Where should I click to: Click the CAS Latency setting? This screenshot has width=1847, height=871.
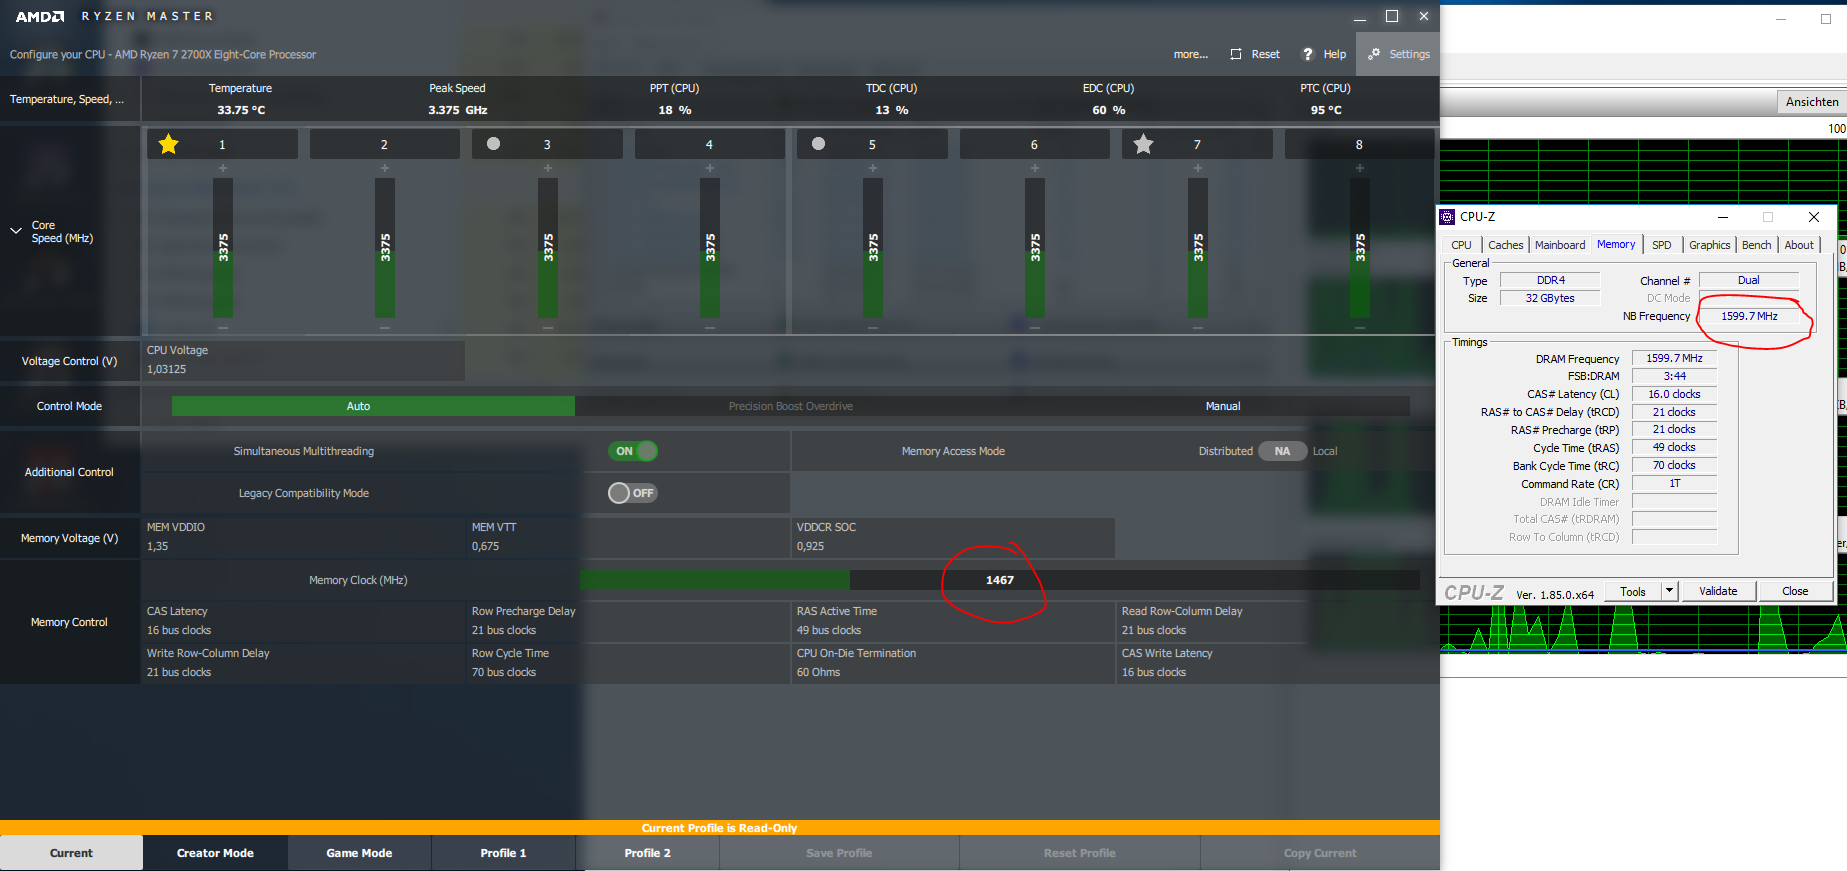click(x=304, y=620)
